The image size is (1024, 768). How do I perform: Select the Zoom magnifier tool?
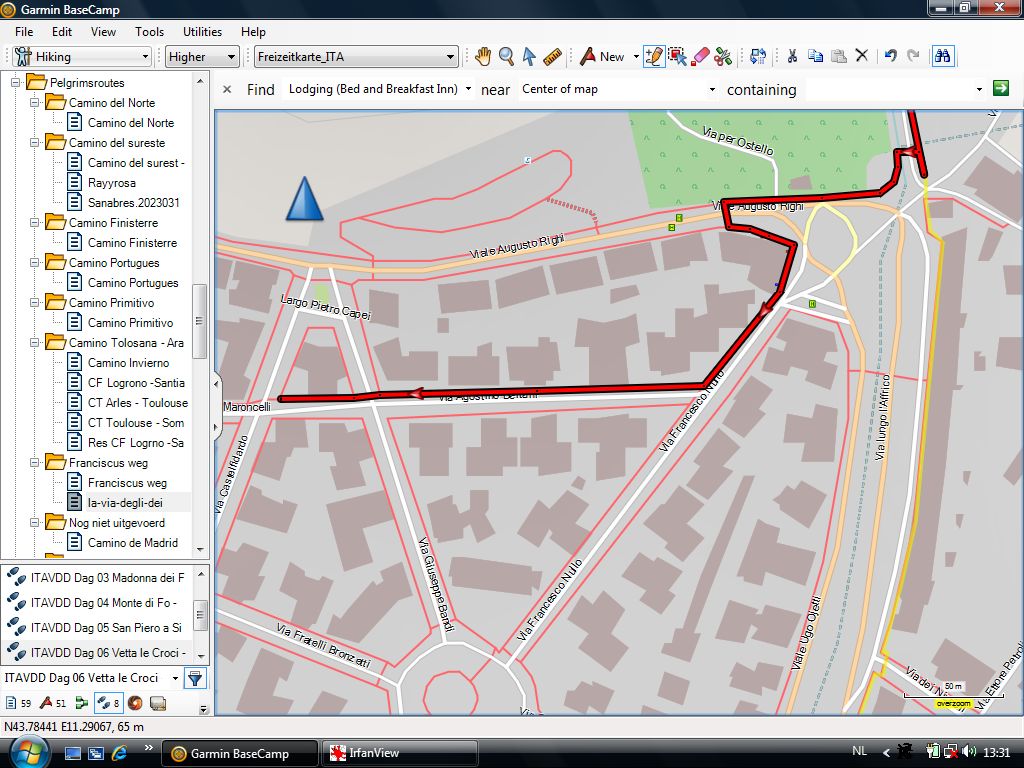(506, 57)
